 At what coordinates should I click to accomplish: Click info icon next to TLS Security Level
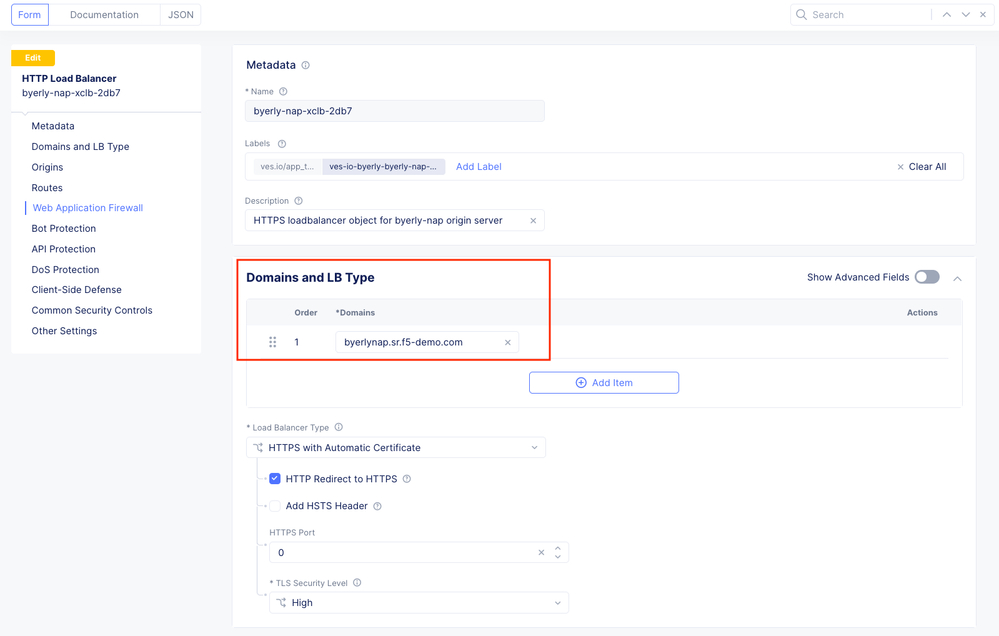tap(357, 583)
